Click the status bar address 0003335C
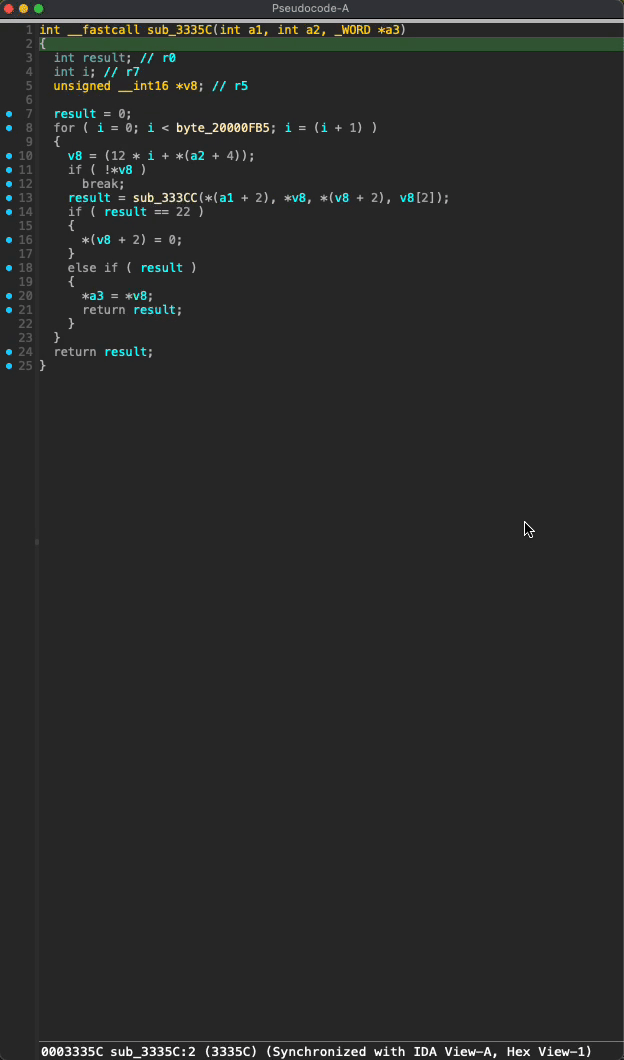Image resolution: width=624 pixels, height=1060 pixels. (72, 1051)
